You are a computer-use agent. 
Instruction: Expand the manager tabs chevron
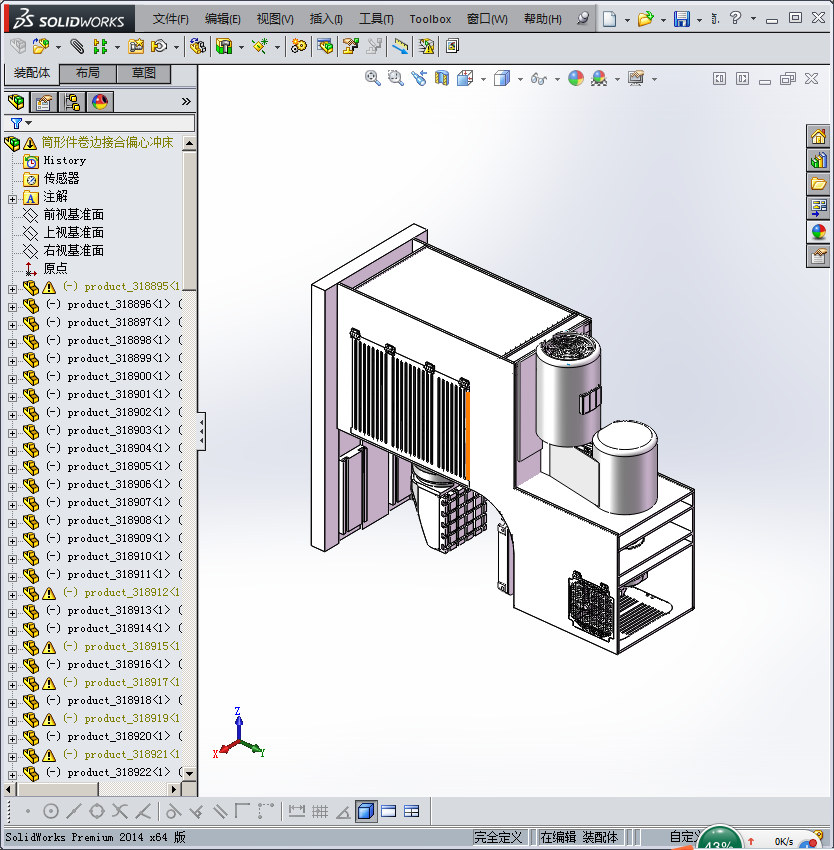tap(186, 101)
